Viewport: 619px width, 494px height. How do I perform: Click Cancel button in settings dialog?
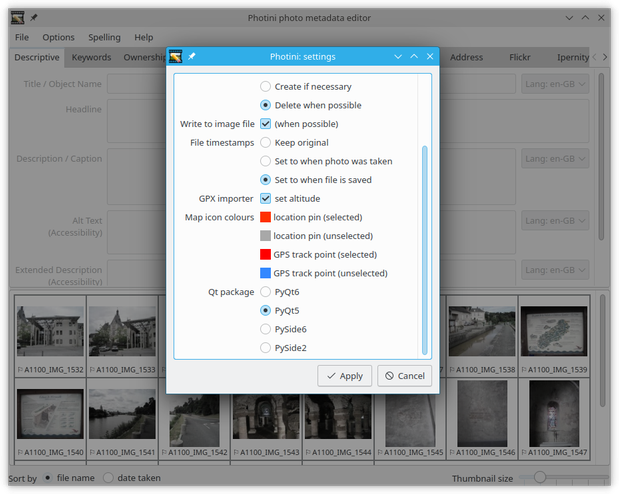405,376
